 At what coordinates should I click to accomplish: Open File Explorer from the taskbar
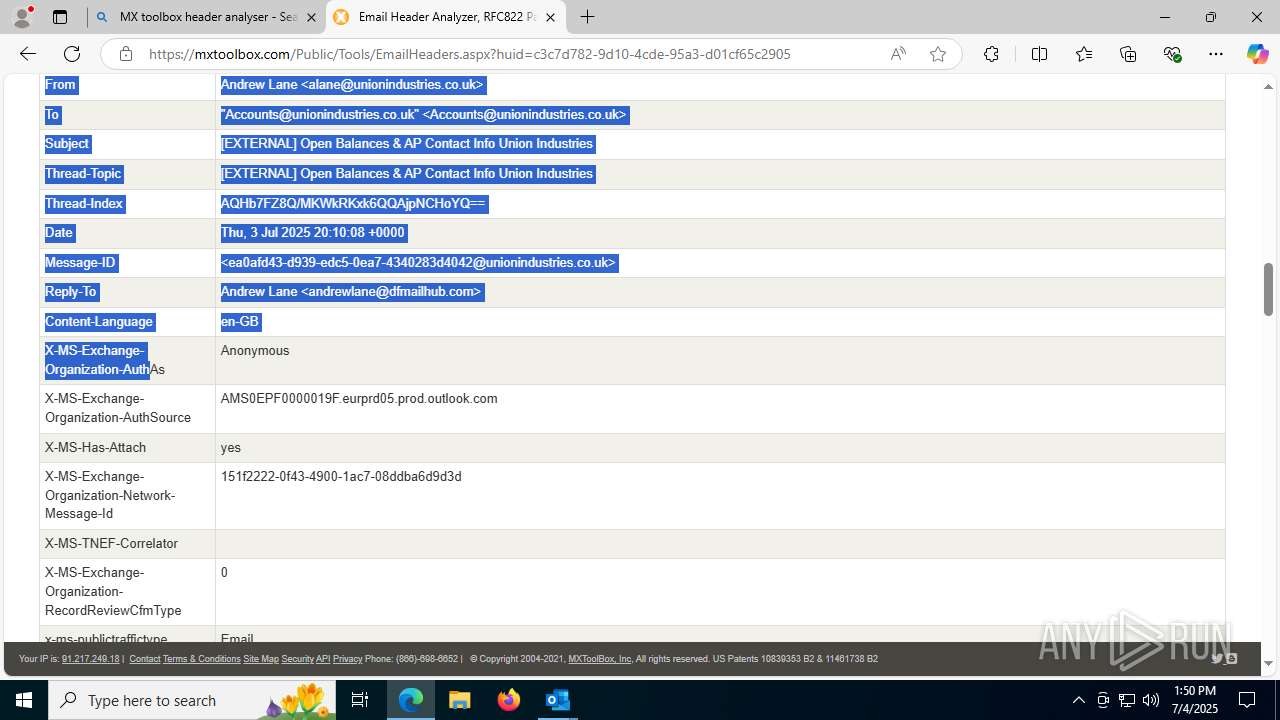tap(459, 700)
